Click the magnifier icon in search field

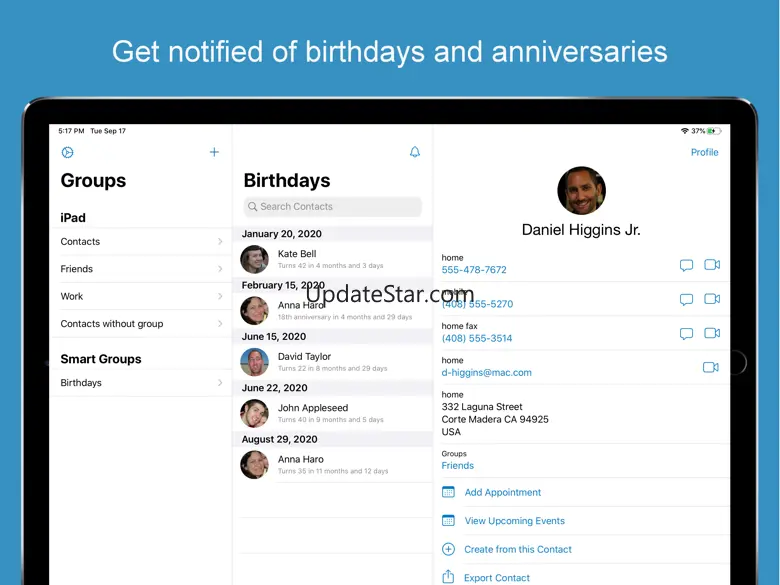click(253, 206)
